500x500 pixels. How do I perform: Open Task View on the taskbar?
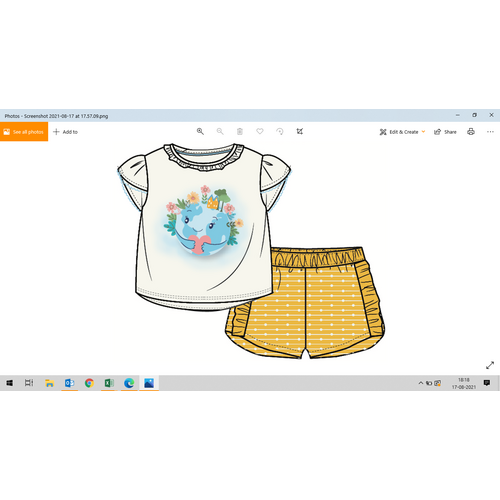(x=29, y=383)
